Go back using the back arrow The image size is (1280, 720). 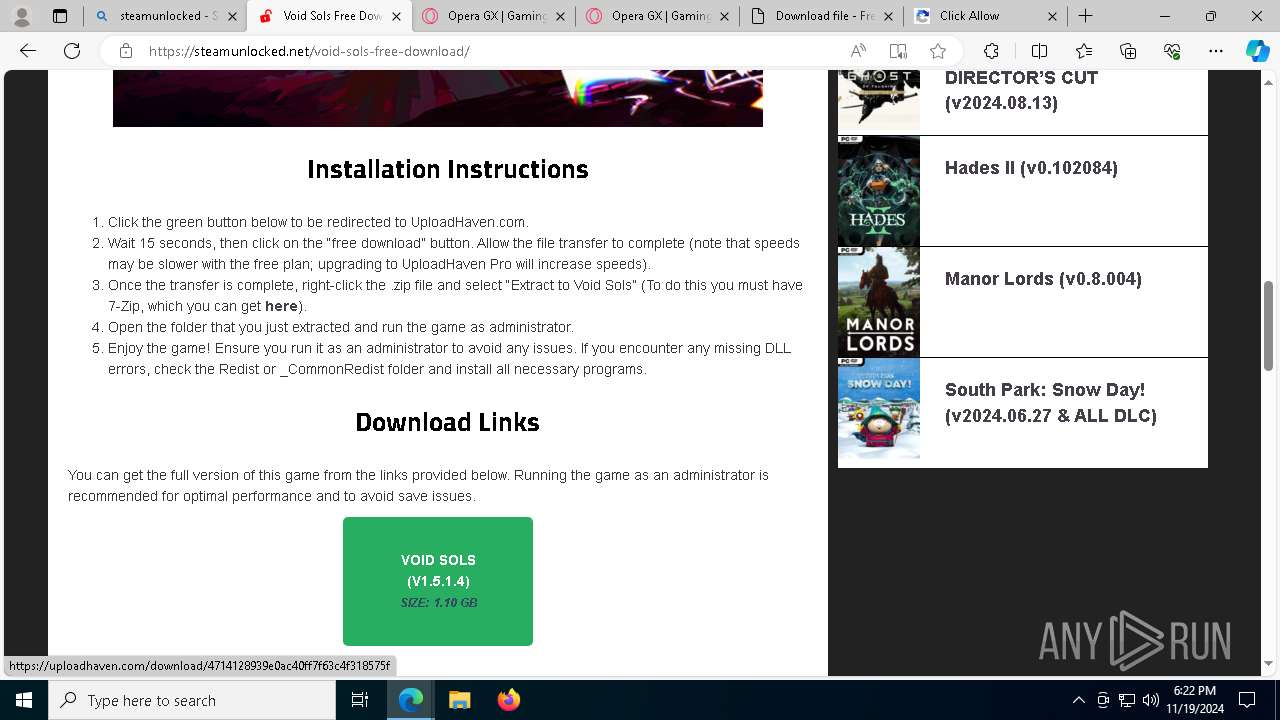click(28, 51)
